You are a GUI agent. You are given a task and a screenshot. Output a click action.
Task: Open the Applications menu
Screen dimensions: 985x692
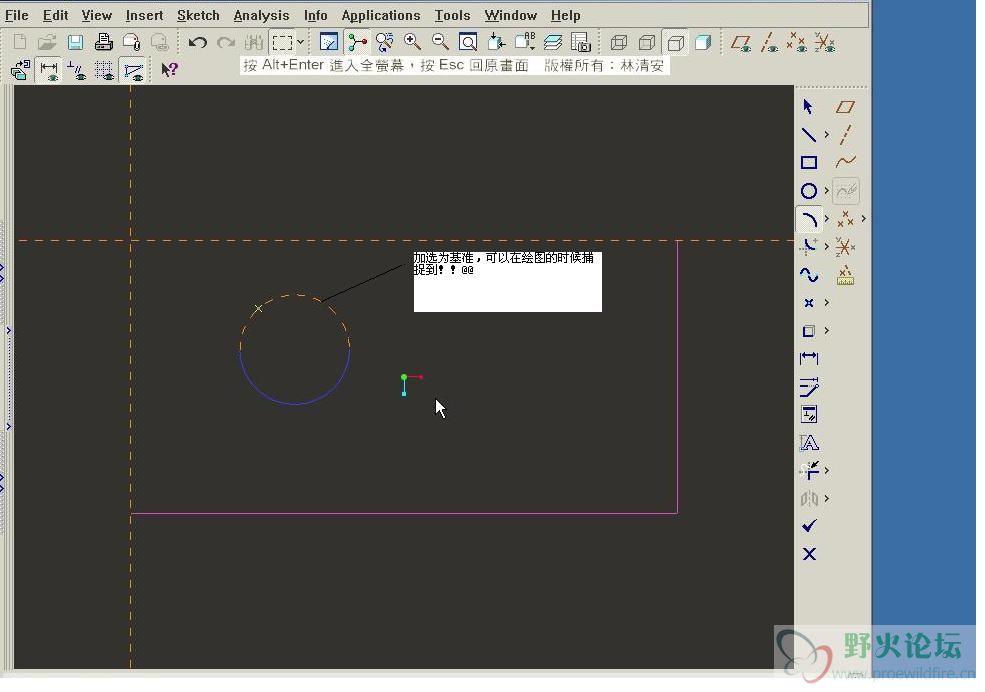381,15
